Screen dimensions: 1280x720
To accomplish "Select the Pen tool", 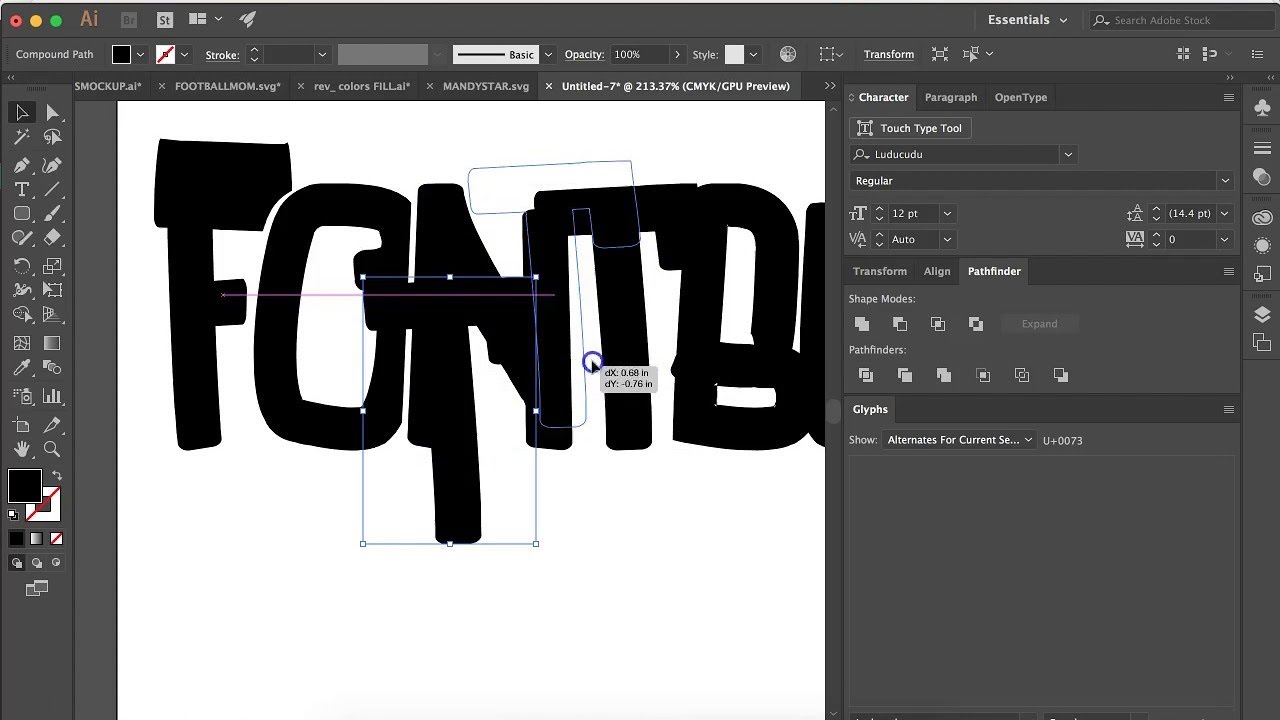I will 22,165.
